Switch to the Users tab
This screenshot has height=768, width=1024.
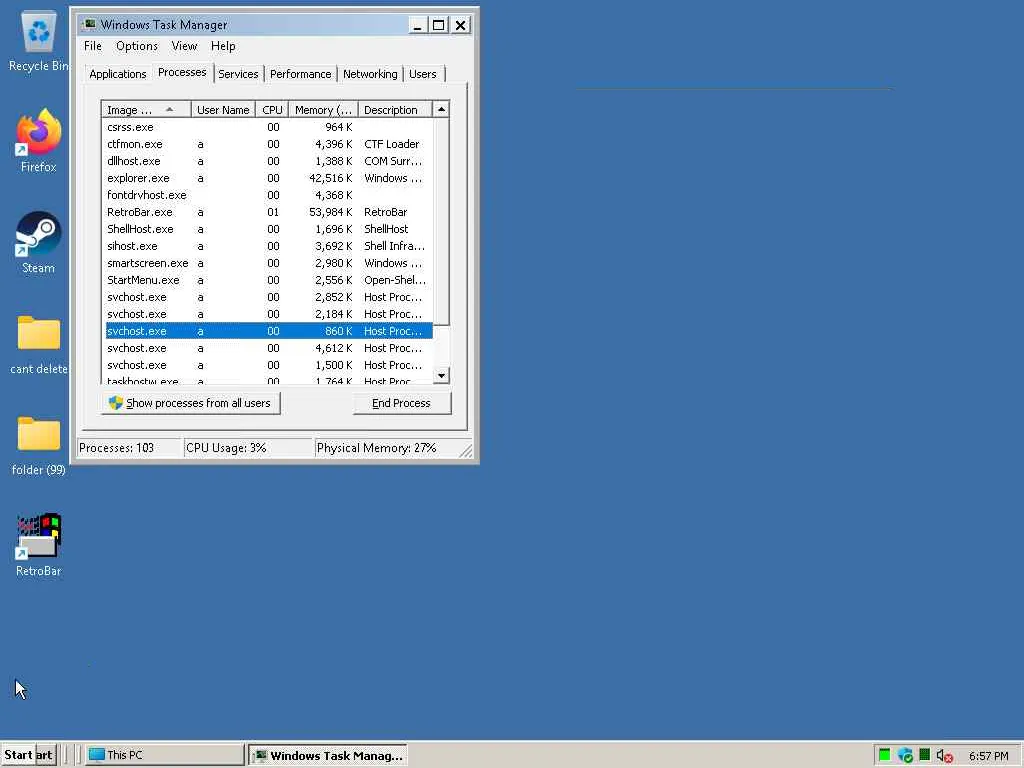click(423, 74)
